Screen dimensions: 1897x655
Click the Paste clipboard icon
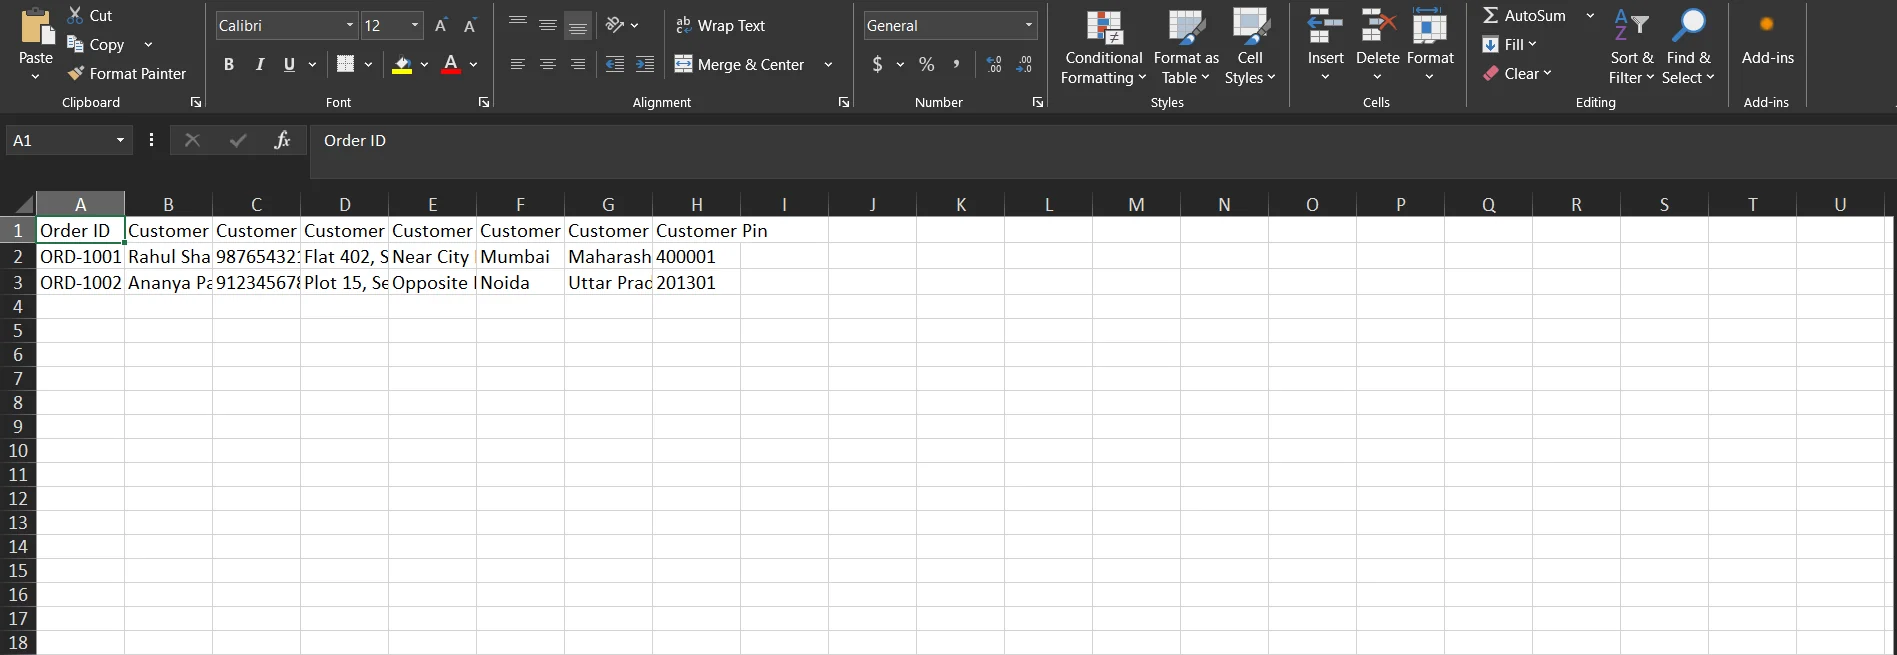[36, 26]
